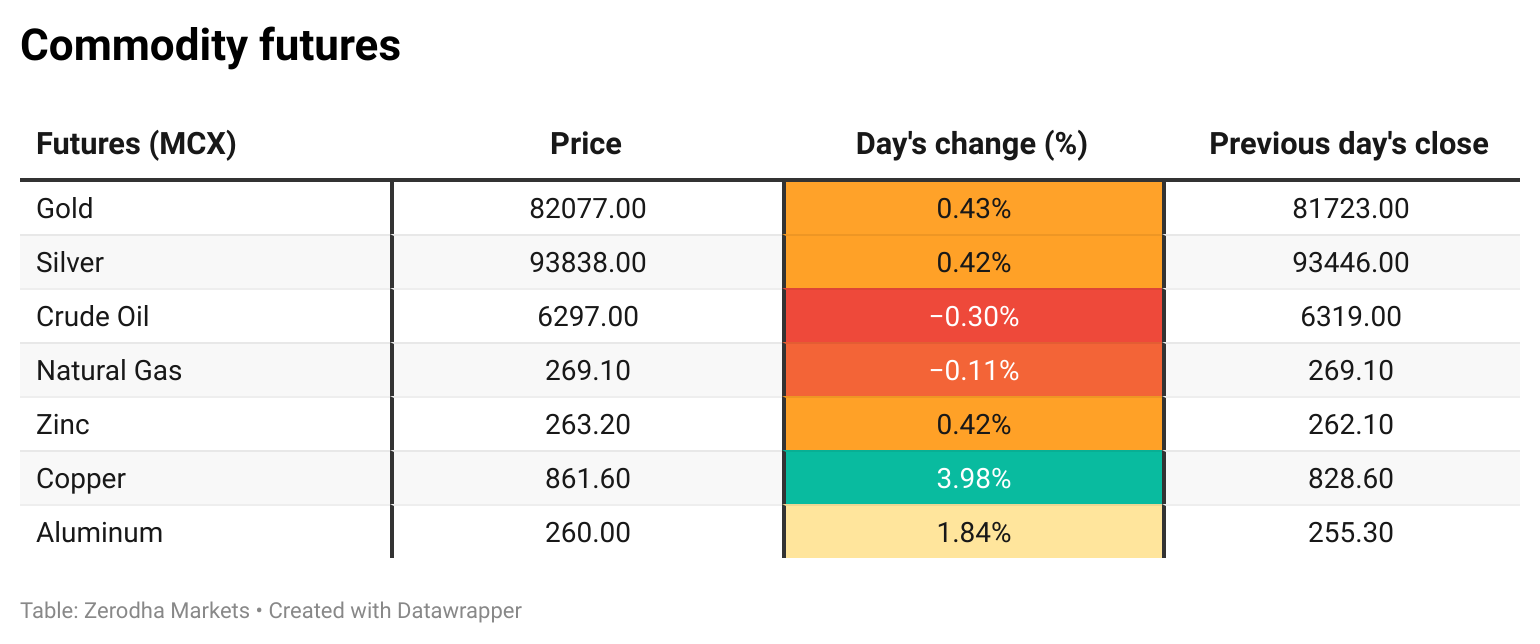
Task: Click the Futures (MCX) column header
Action: click(x=136, y=144)
